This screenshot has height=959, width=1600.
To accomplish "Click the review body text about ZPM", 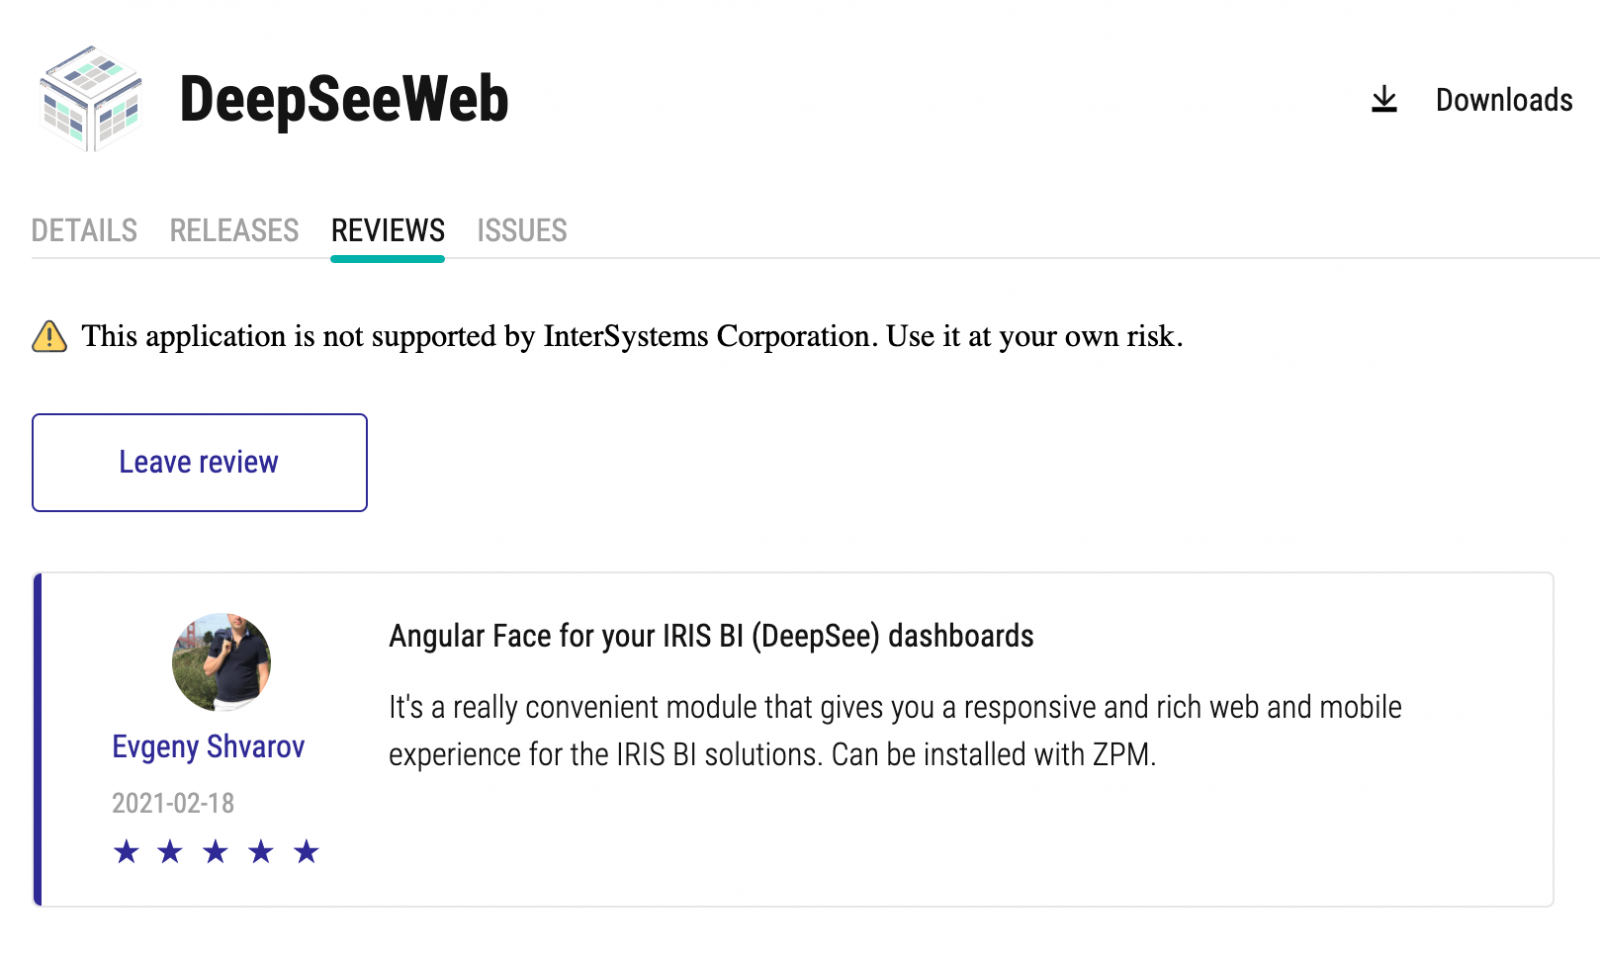I will [895, 731].
